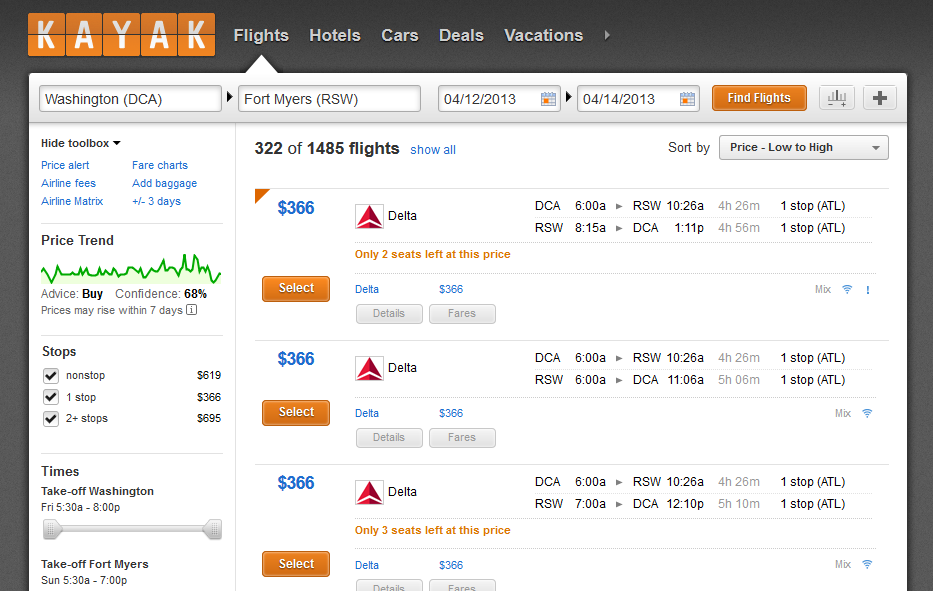The height and width of the screenshot is (591, 933).
Task: Open the departure date calendar icon
Action: (x=548, y=99)
